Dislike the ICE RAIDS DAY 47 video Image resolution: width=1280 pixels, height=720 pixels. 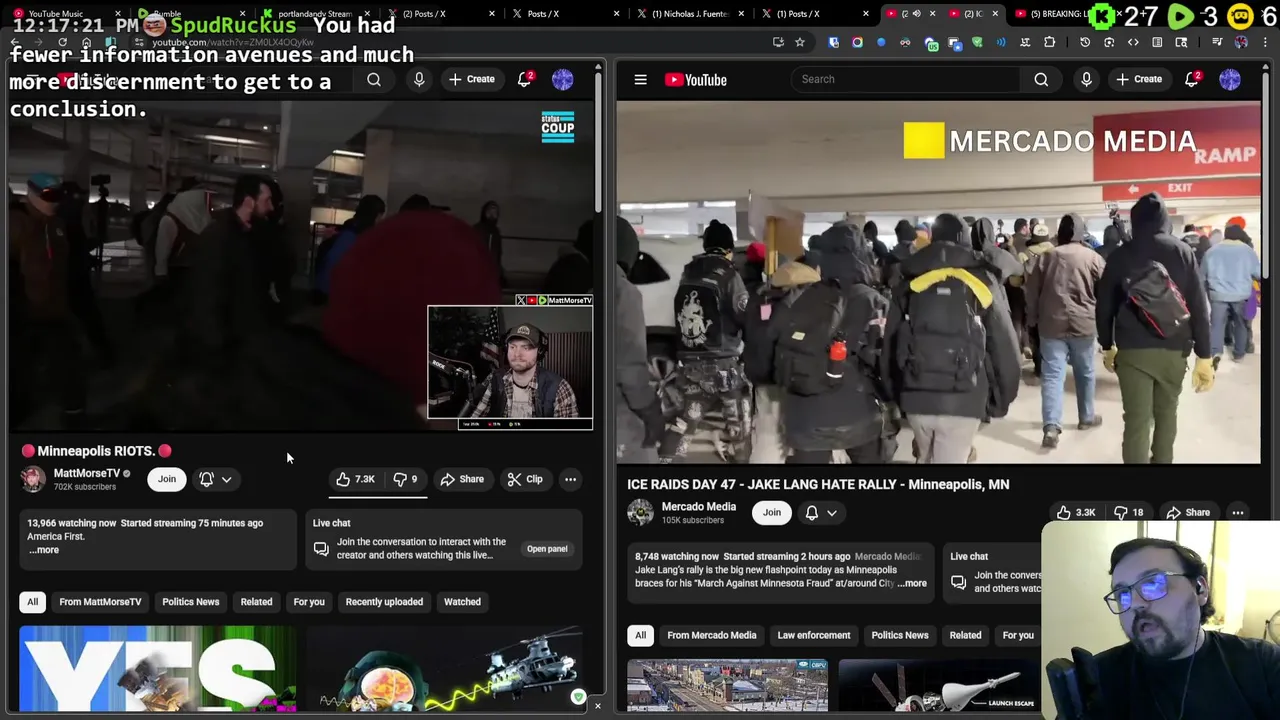point(1129,512)
